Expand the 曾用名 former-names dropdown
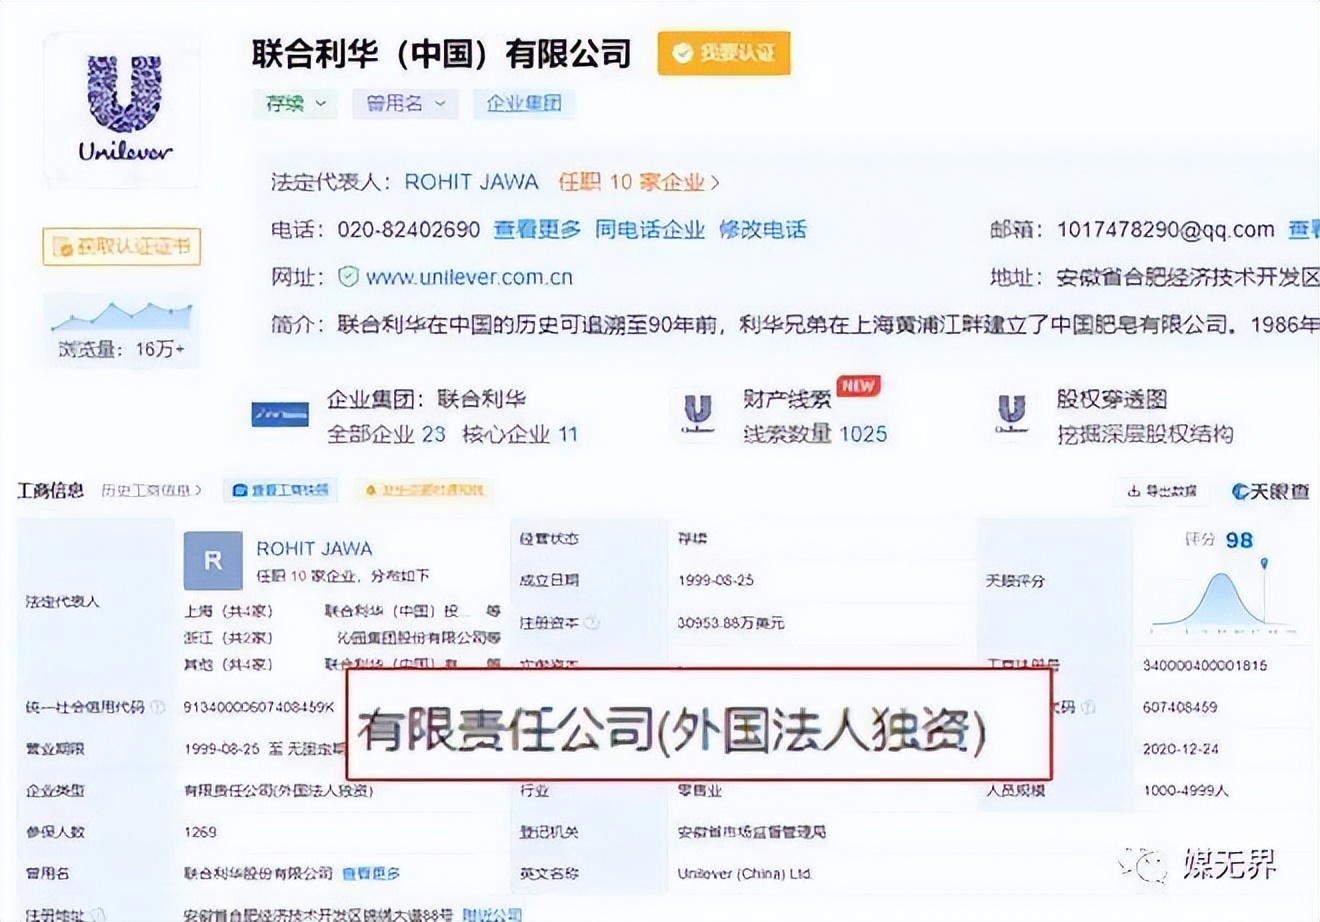The height and width of the screenshot is (922, 1320). (404, 103)
